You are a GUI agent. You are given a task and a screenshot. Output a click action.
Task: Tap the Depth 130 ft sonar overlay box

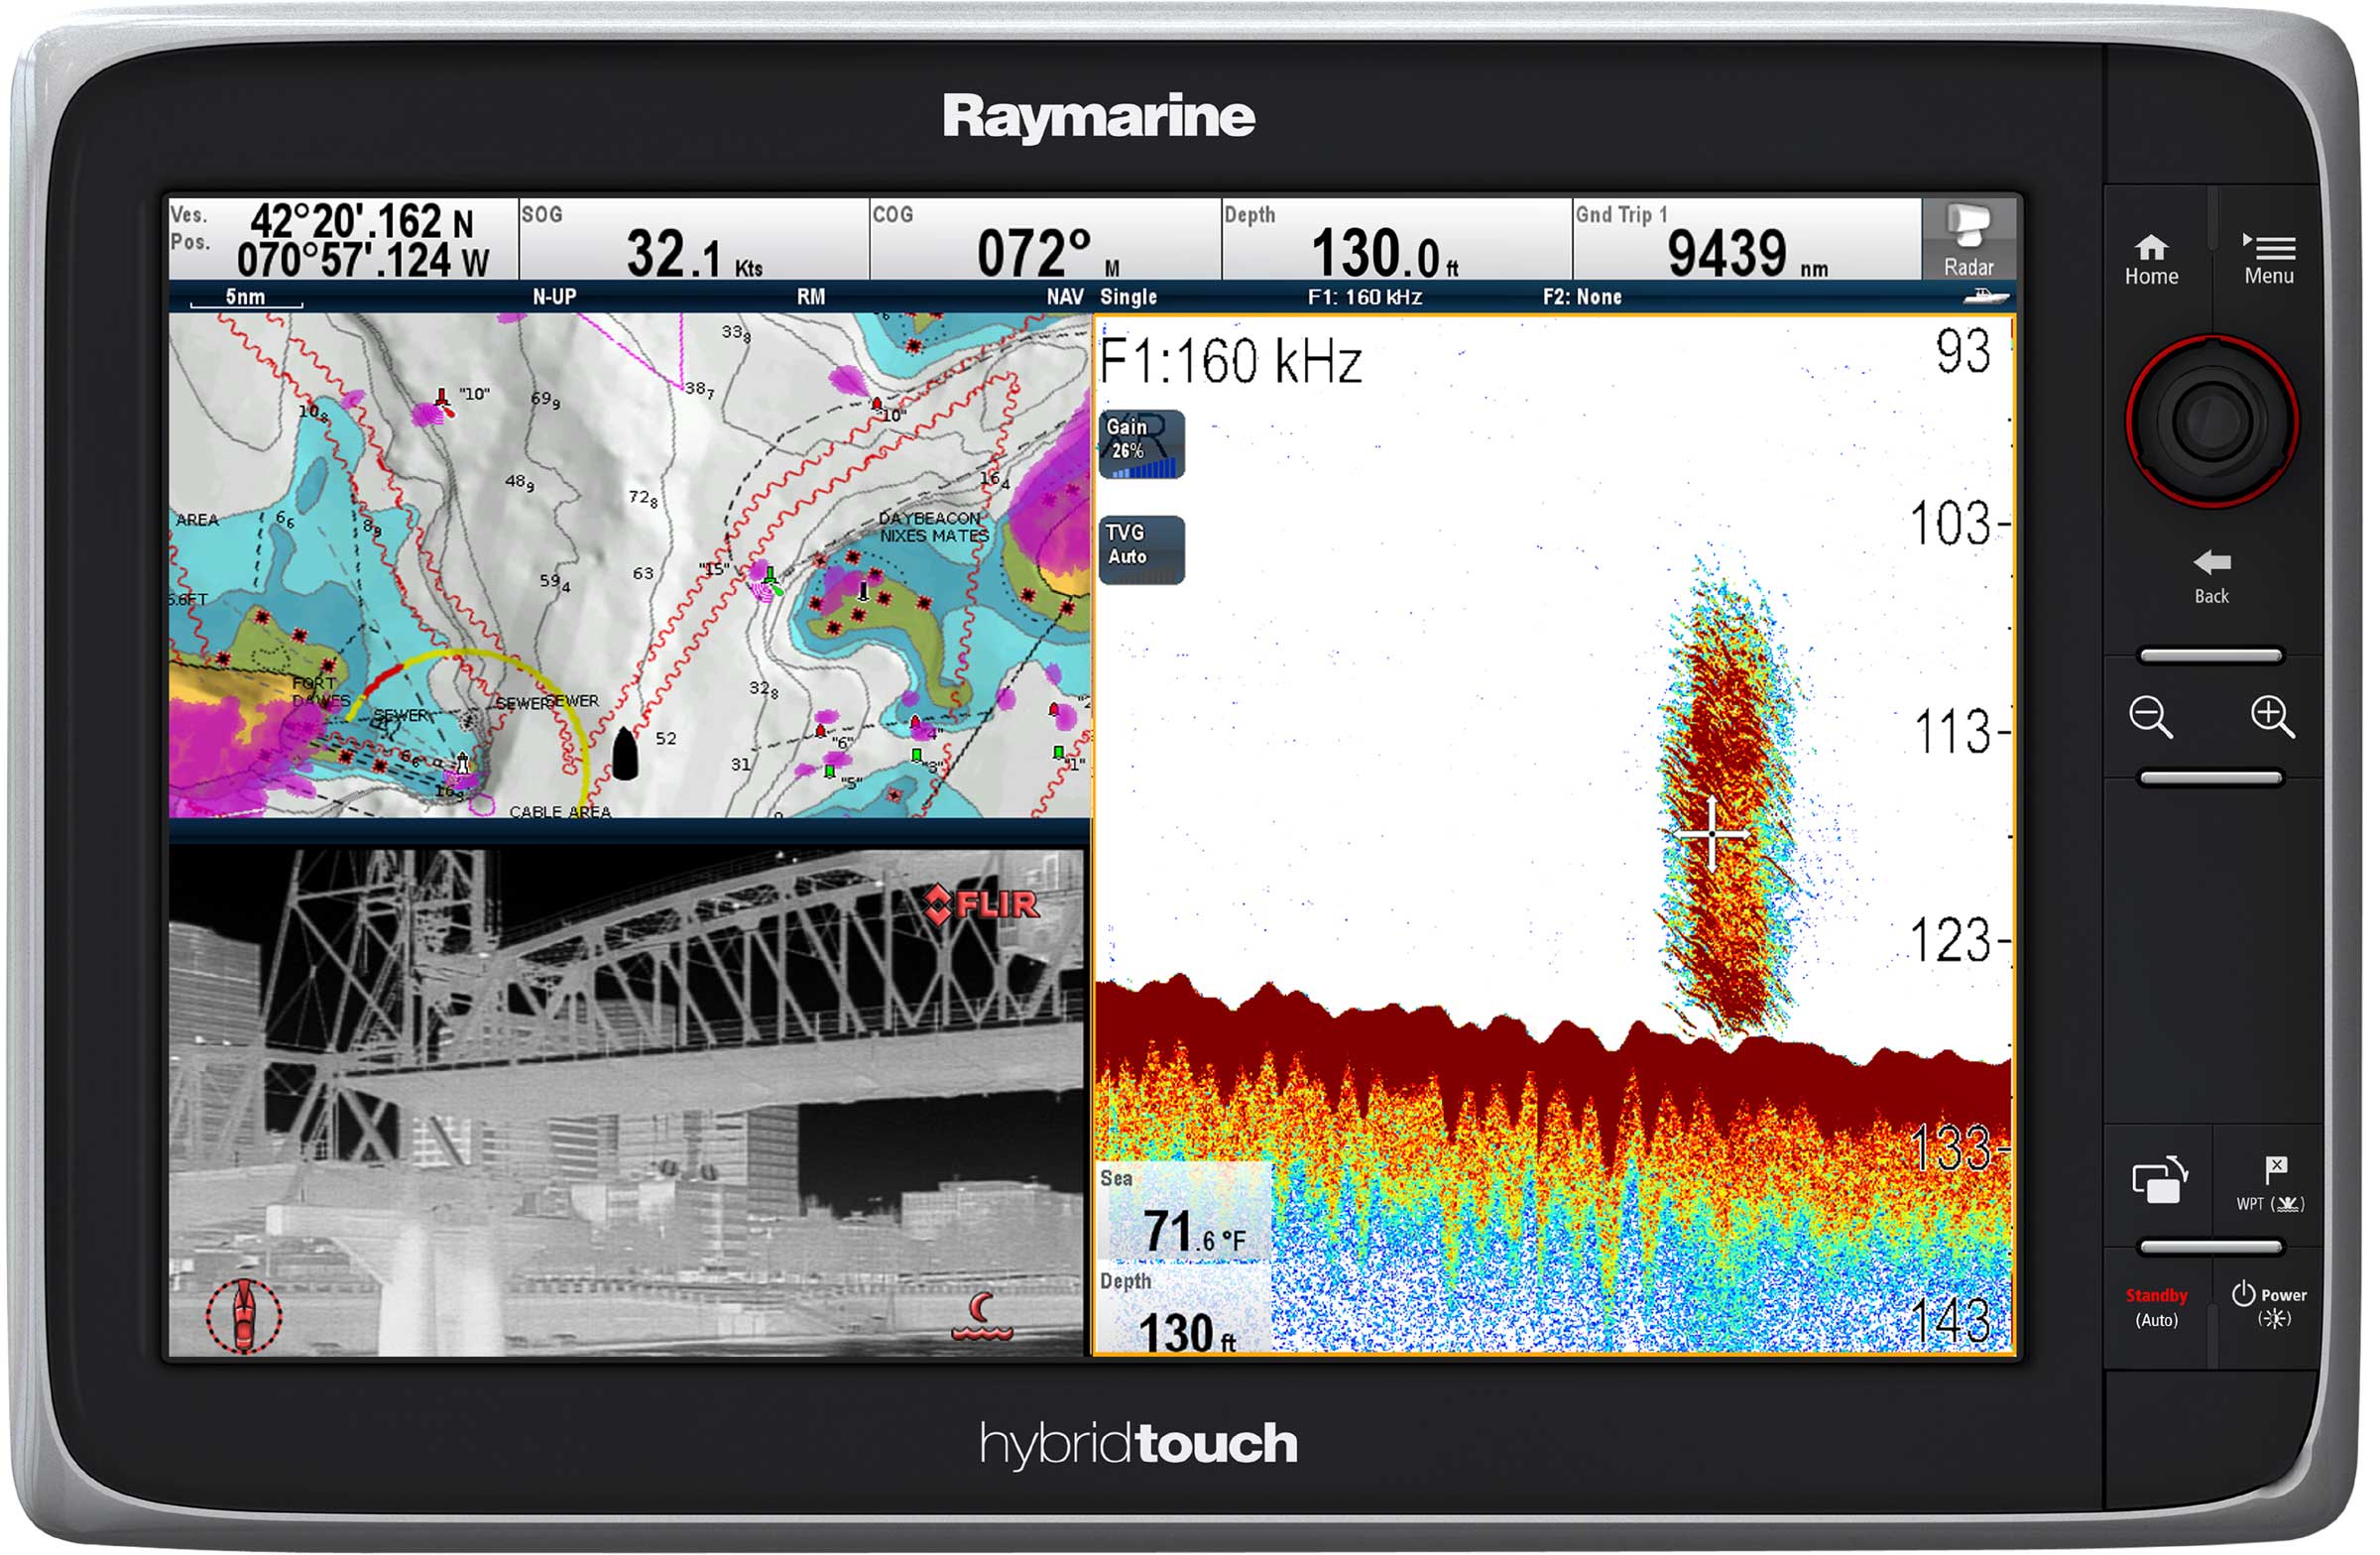tap(1185, 1309)
